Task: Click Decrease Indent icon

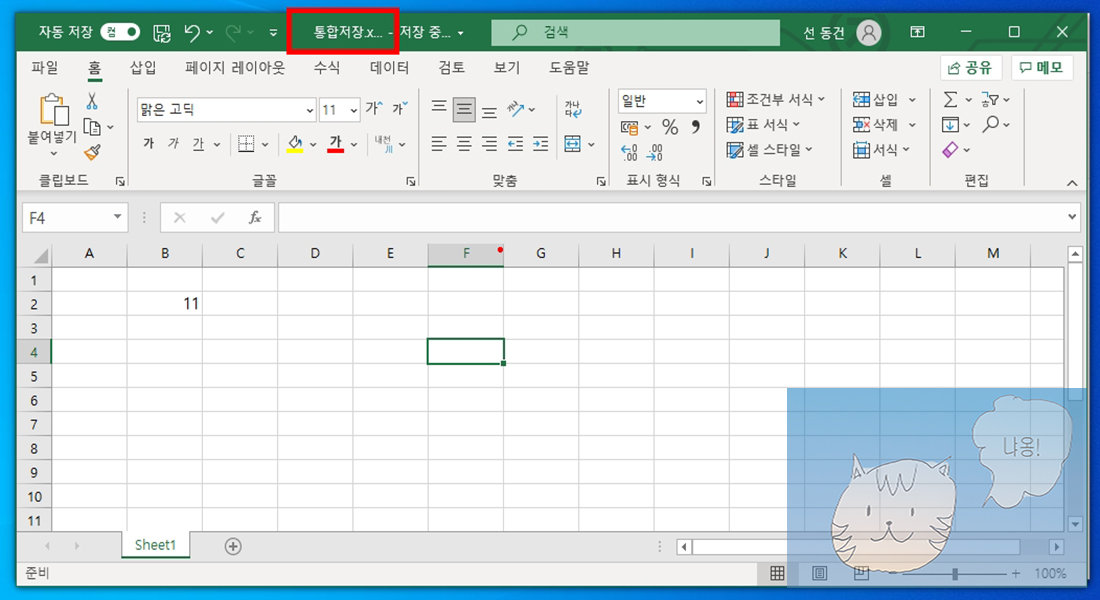Action: (515, 145)
